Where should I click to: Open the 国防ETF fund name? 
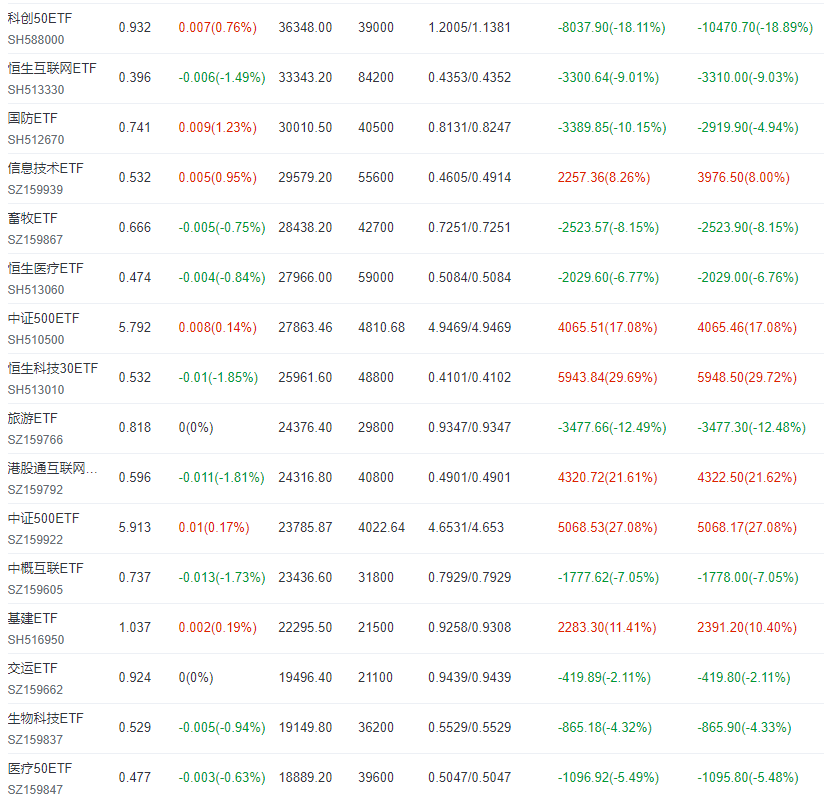pos(33,118)
